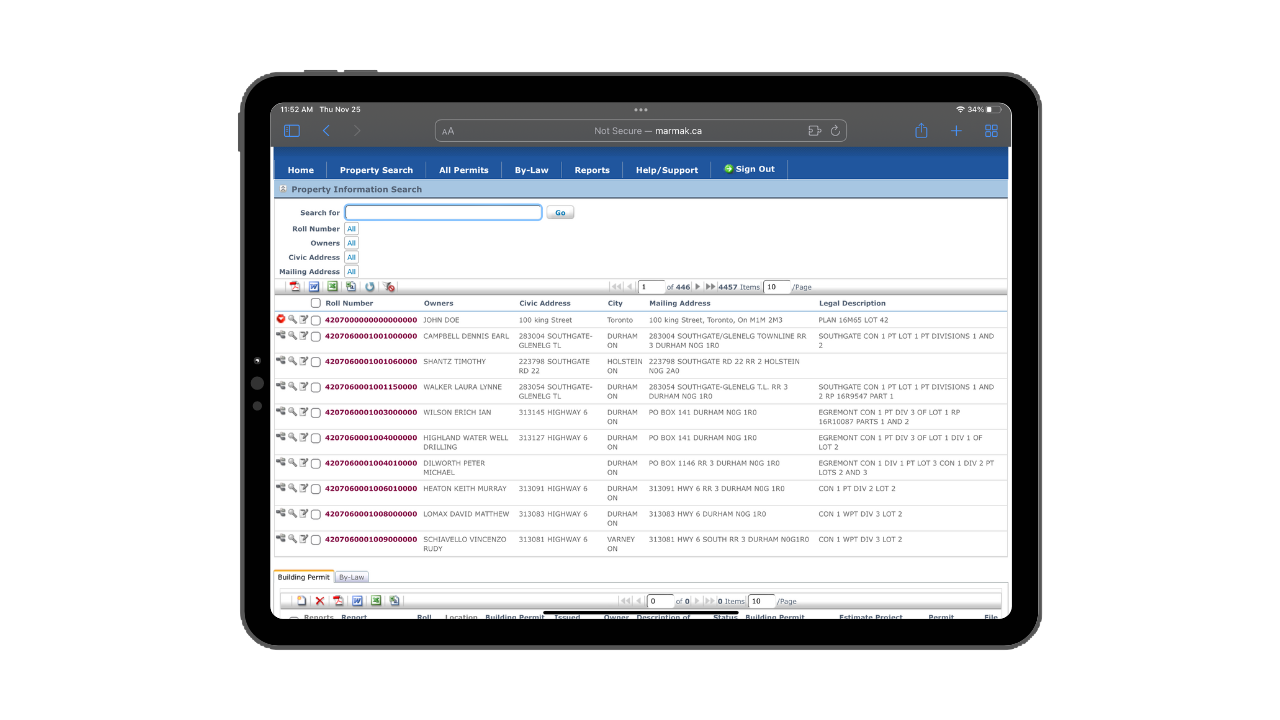Tree icon on HIGHLAND WATER WELL DRILLING row

(281, 437)
